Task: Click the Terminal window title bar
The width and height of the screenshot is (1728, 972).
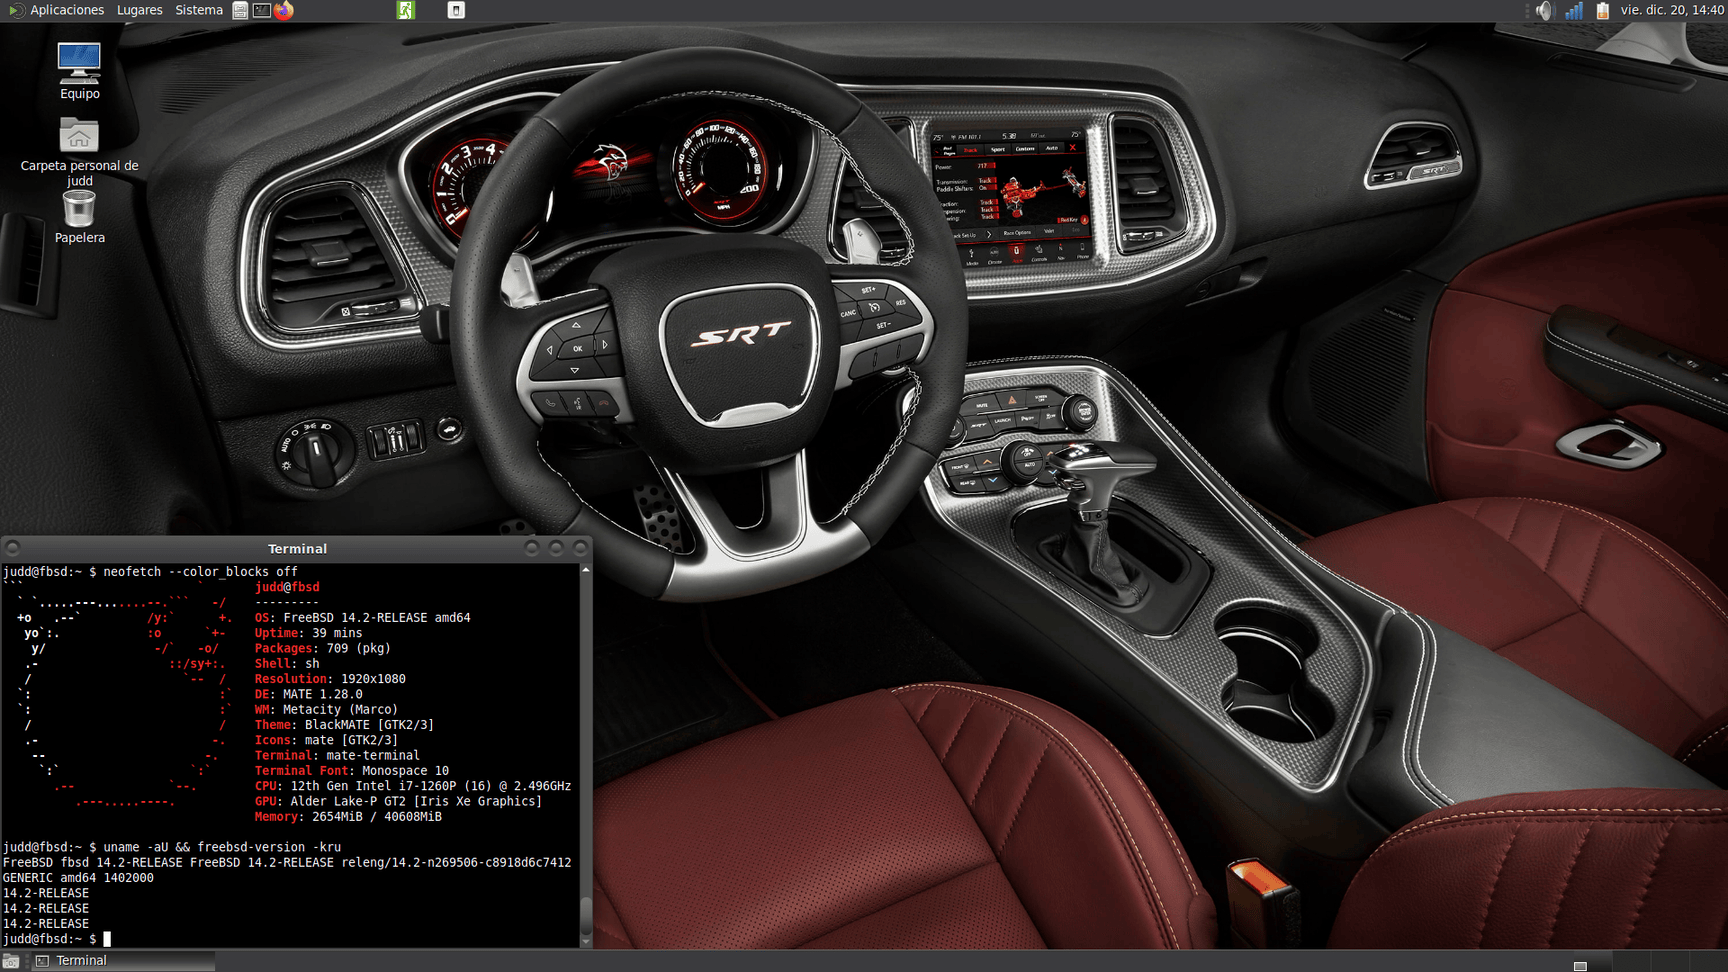Action: tap(297, 548)
